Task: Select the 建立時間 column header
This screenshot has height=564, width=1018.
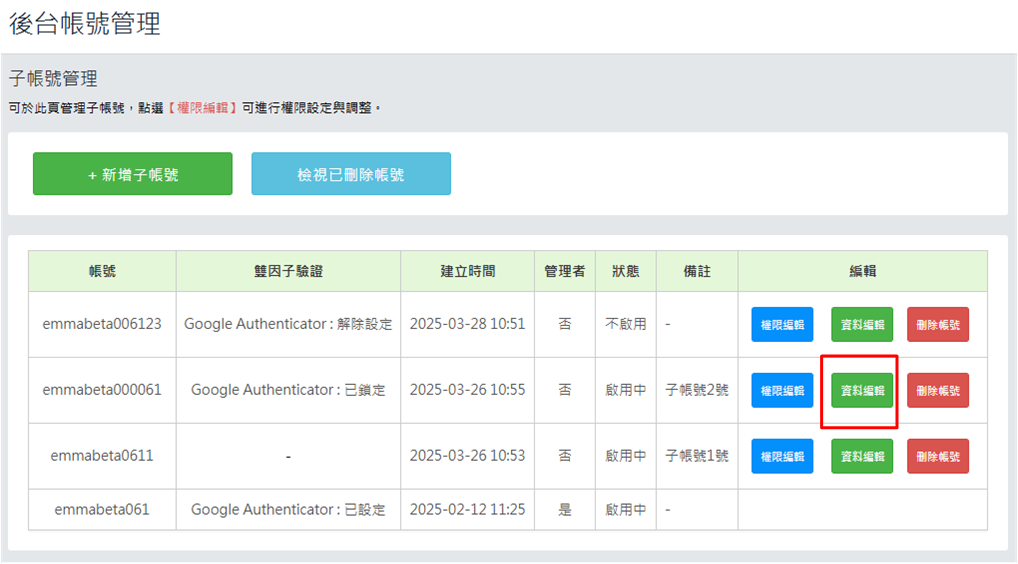Action: point(467,271)
